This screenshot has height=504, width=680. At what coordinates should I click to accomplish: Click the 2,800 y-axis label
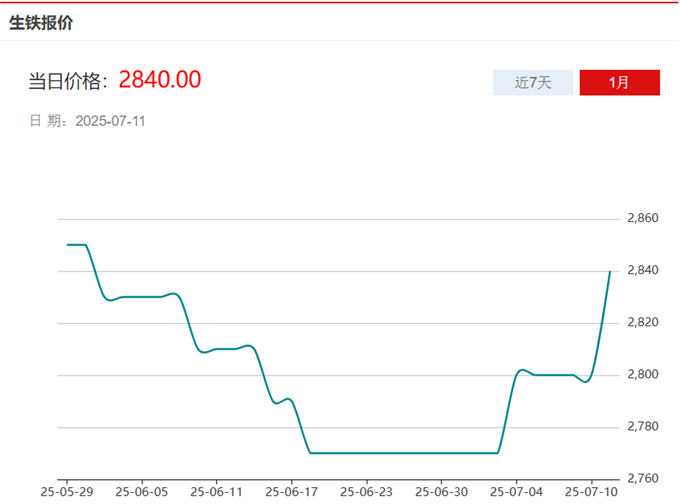(x=642, y=374)
